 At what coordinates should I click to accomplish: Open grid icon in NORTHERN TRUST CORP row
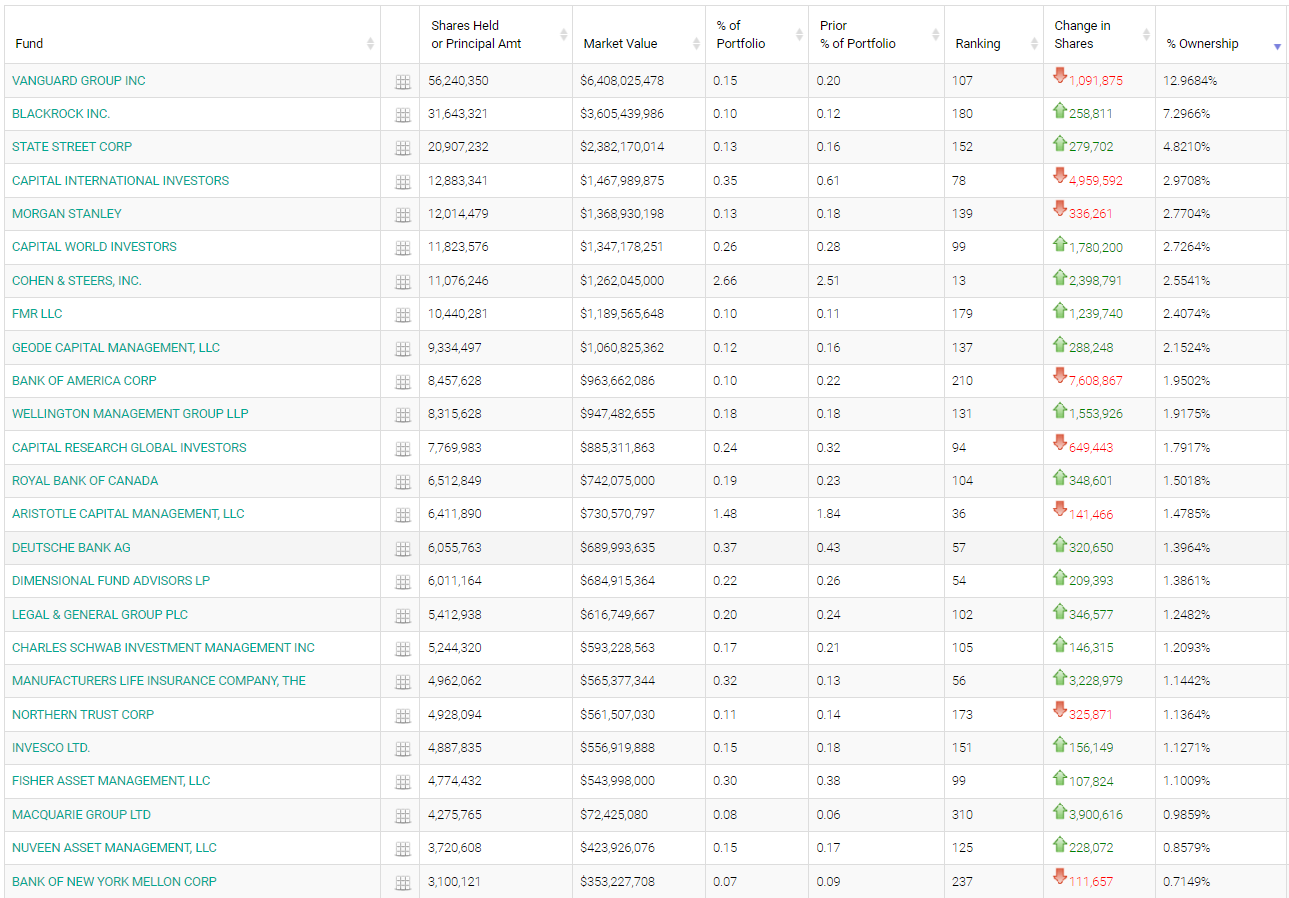(x=403, y=716)
